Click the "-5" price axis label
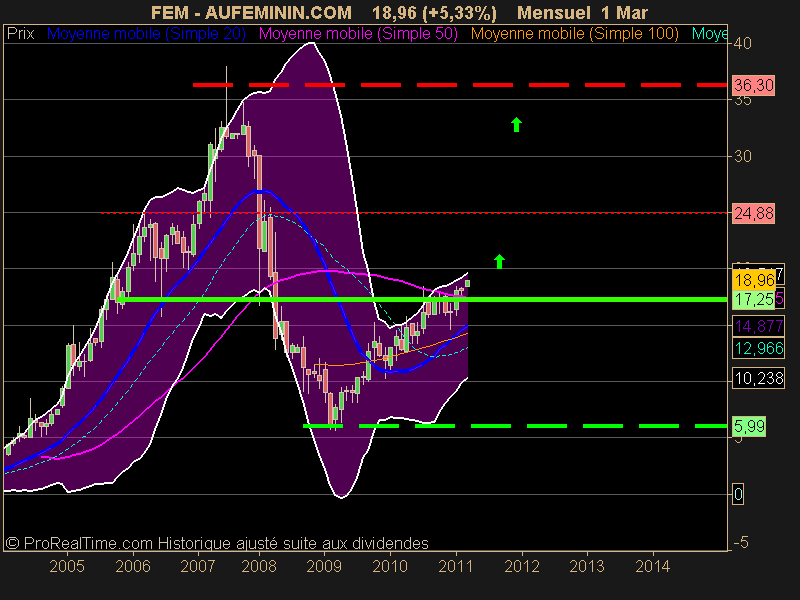The width and height of the screenshot is (800, 600). point(741,542)
